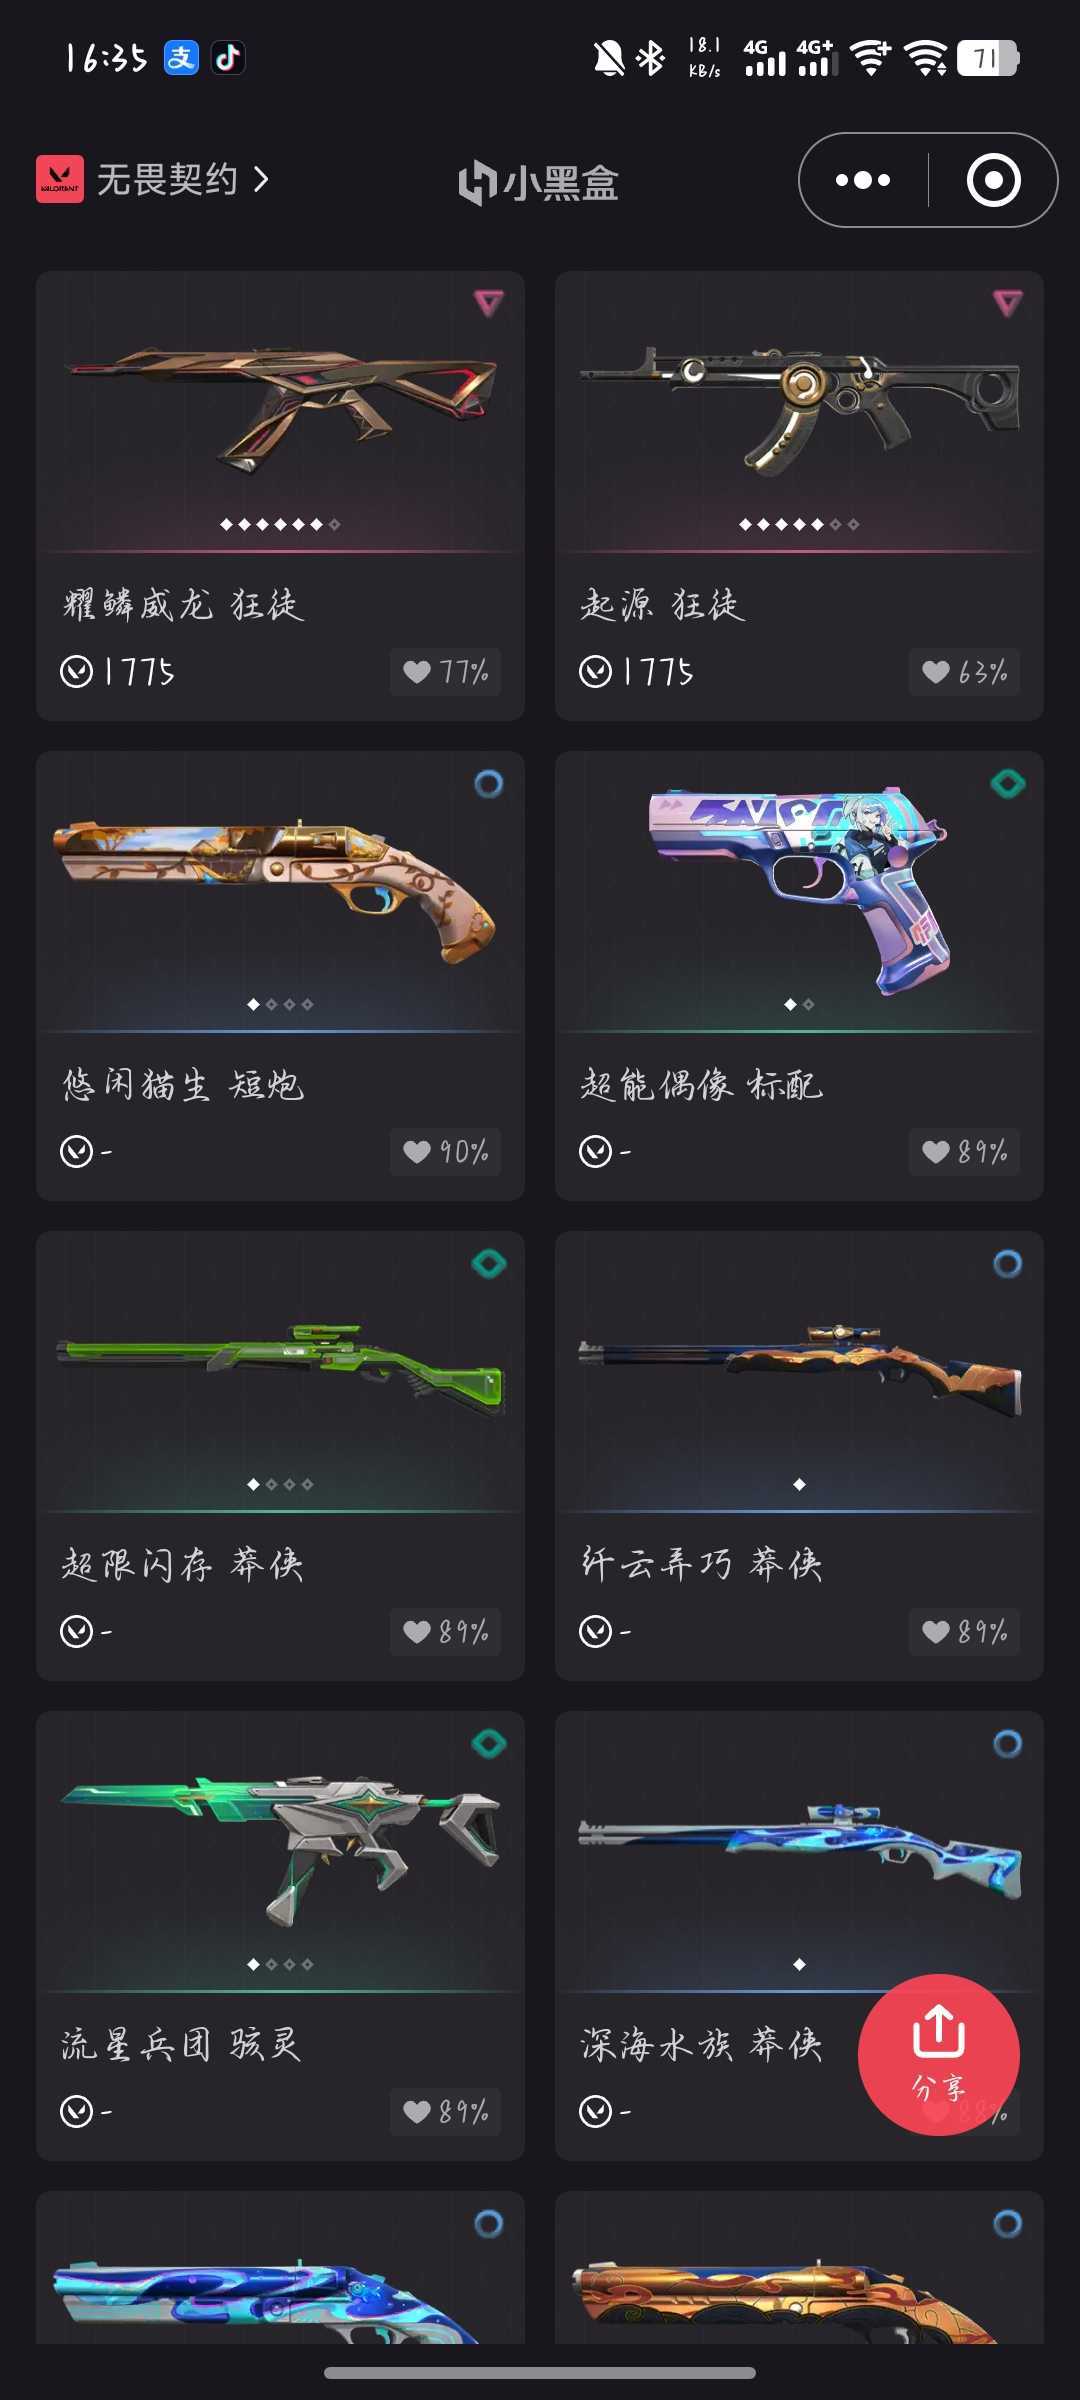Tap the 小黑盒 logo in header
The width and height of the screenshot is (1080, 2400).
coord(539,182)
